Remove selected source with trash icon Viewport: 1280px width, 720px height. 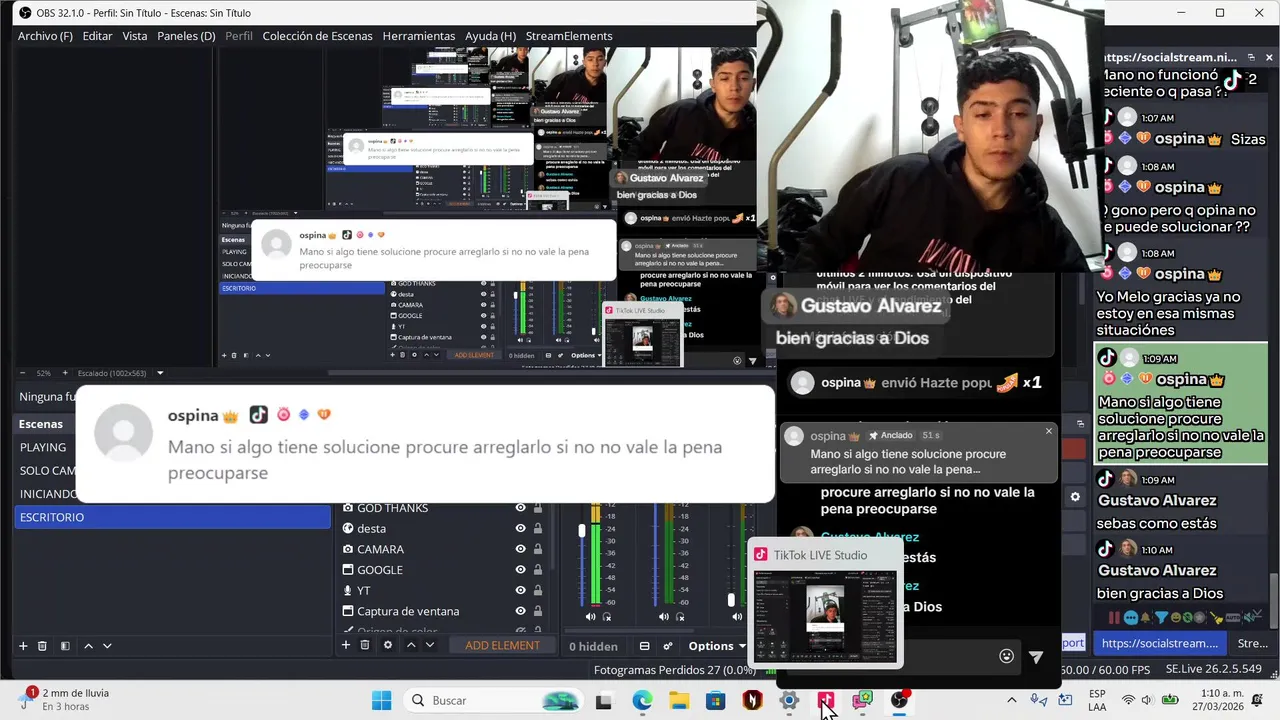pyautogui.click(x=365, y=645)
